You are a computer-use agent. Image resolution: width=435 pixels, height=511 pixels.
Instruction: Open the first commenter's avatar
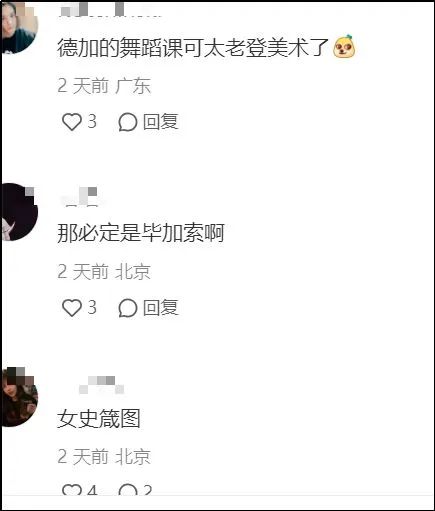pos(19,27)
